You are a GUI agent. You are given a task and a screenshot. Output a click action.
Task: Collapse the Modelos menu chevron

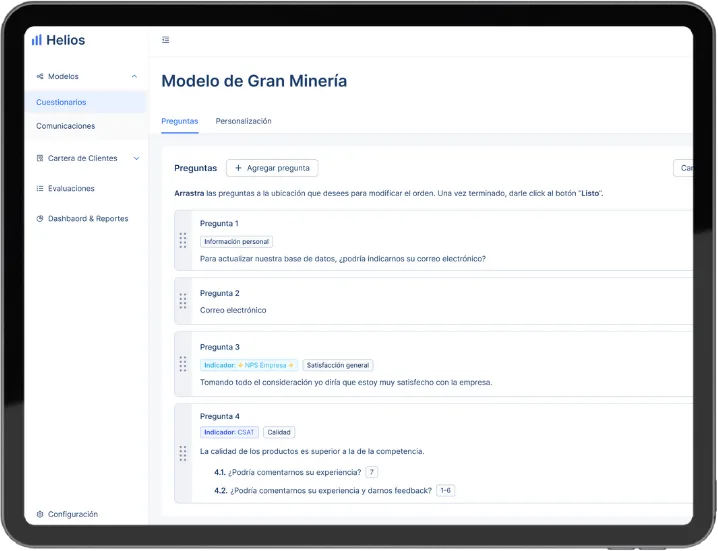pyautogui.click(x=134, y=76)
